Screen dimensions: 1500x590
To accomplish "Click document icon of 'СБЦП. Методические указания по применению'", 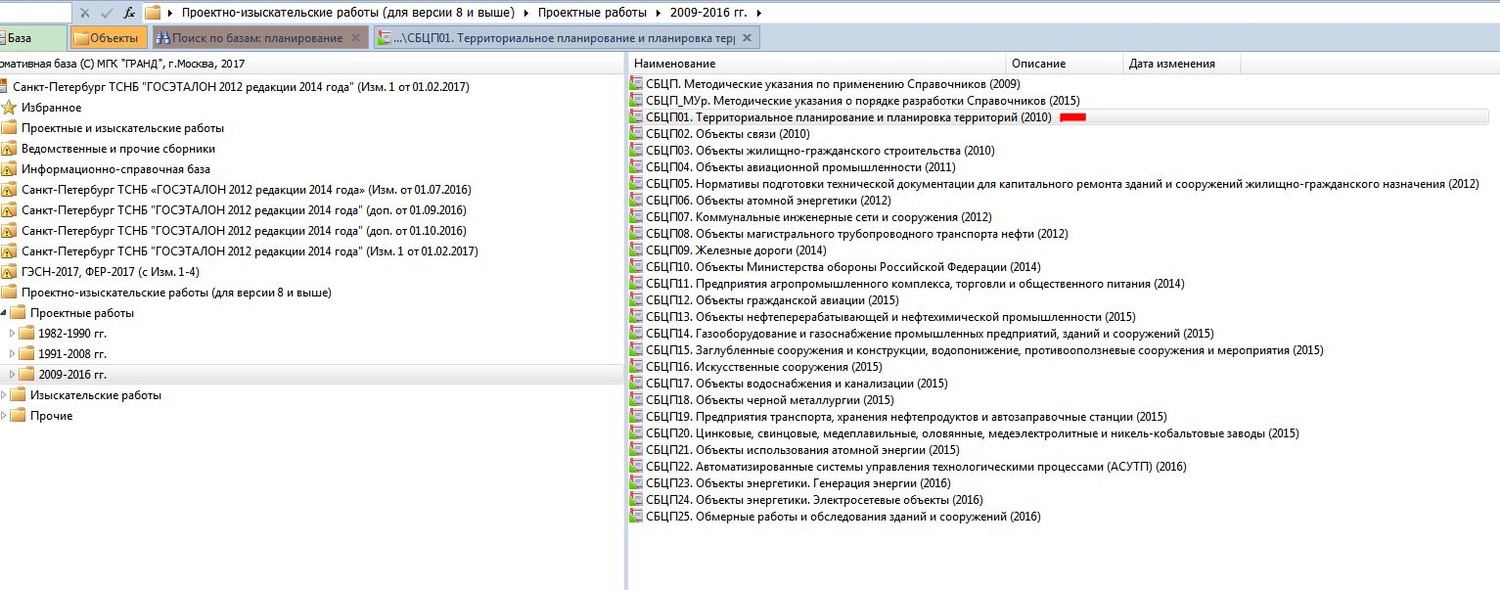I will pos(636,84).
